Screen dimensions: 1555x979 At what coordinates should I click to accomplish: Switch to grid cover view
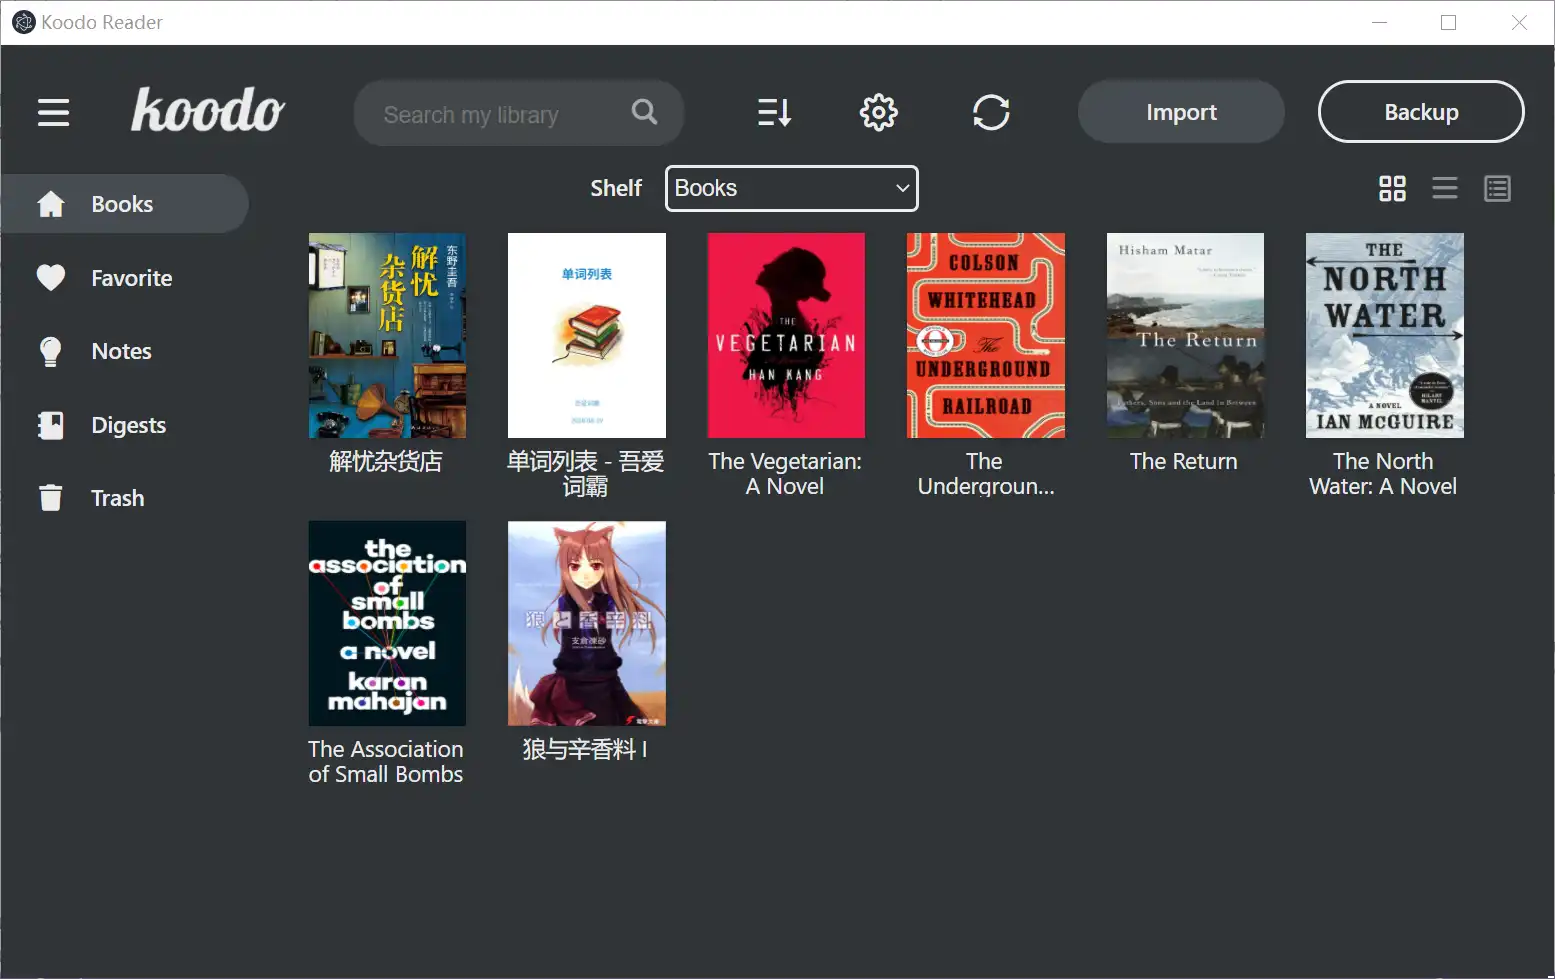tap(1392, 188)
